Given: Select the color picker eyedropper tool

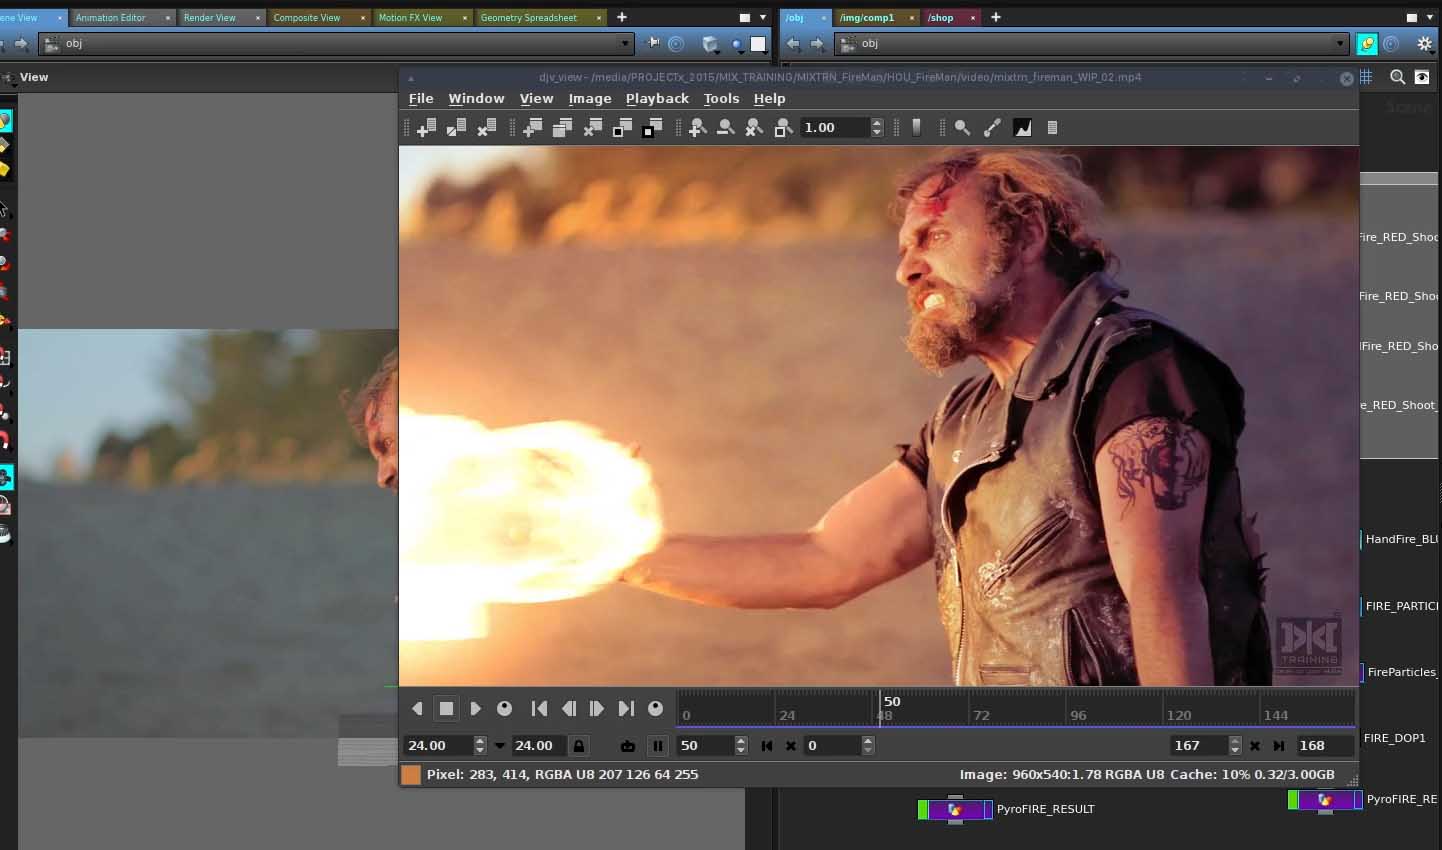Looking at the screenshot, I should pyautogui.click(x=992, y=128).
